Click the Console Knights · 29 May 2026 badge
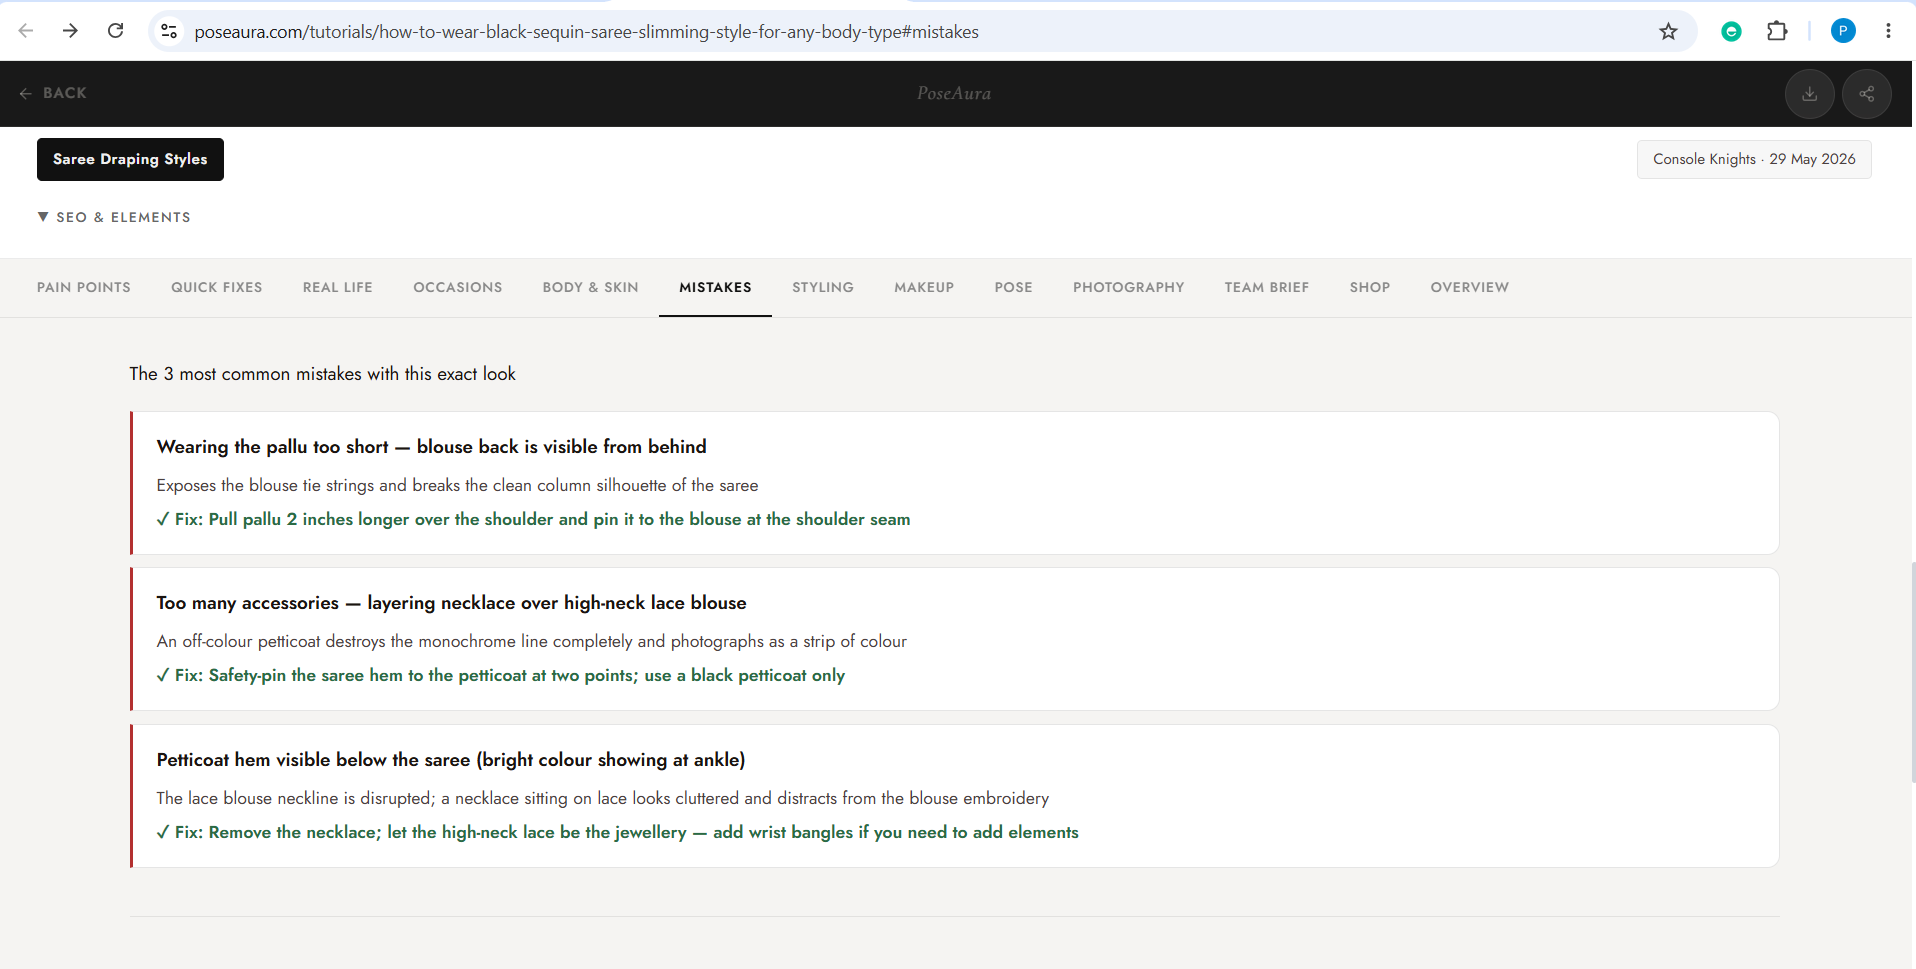1916x969 pixels. point(1754,159)
